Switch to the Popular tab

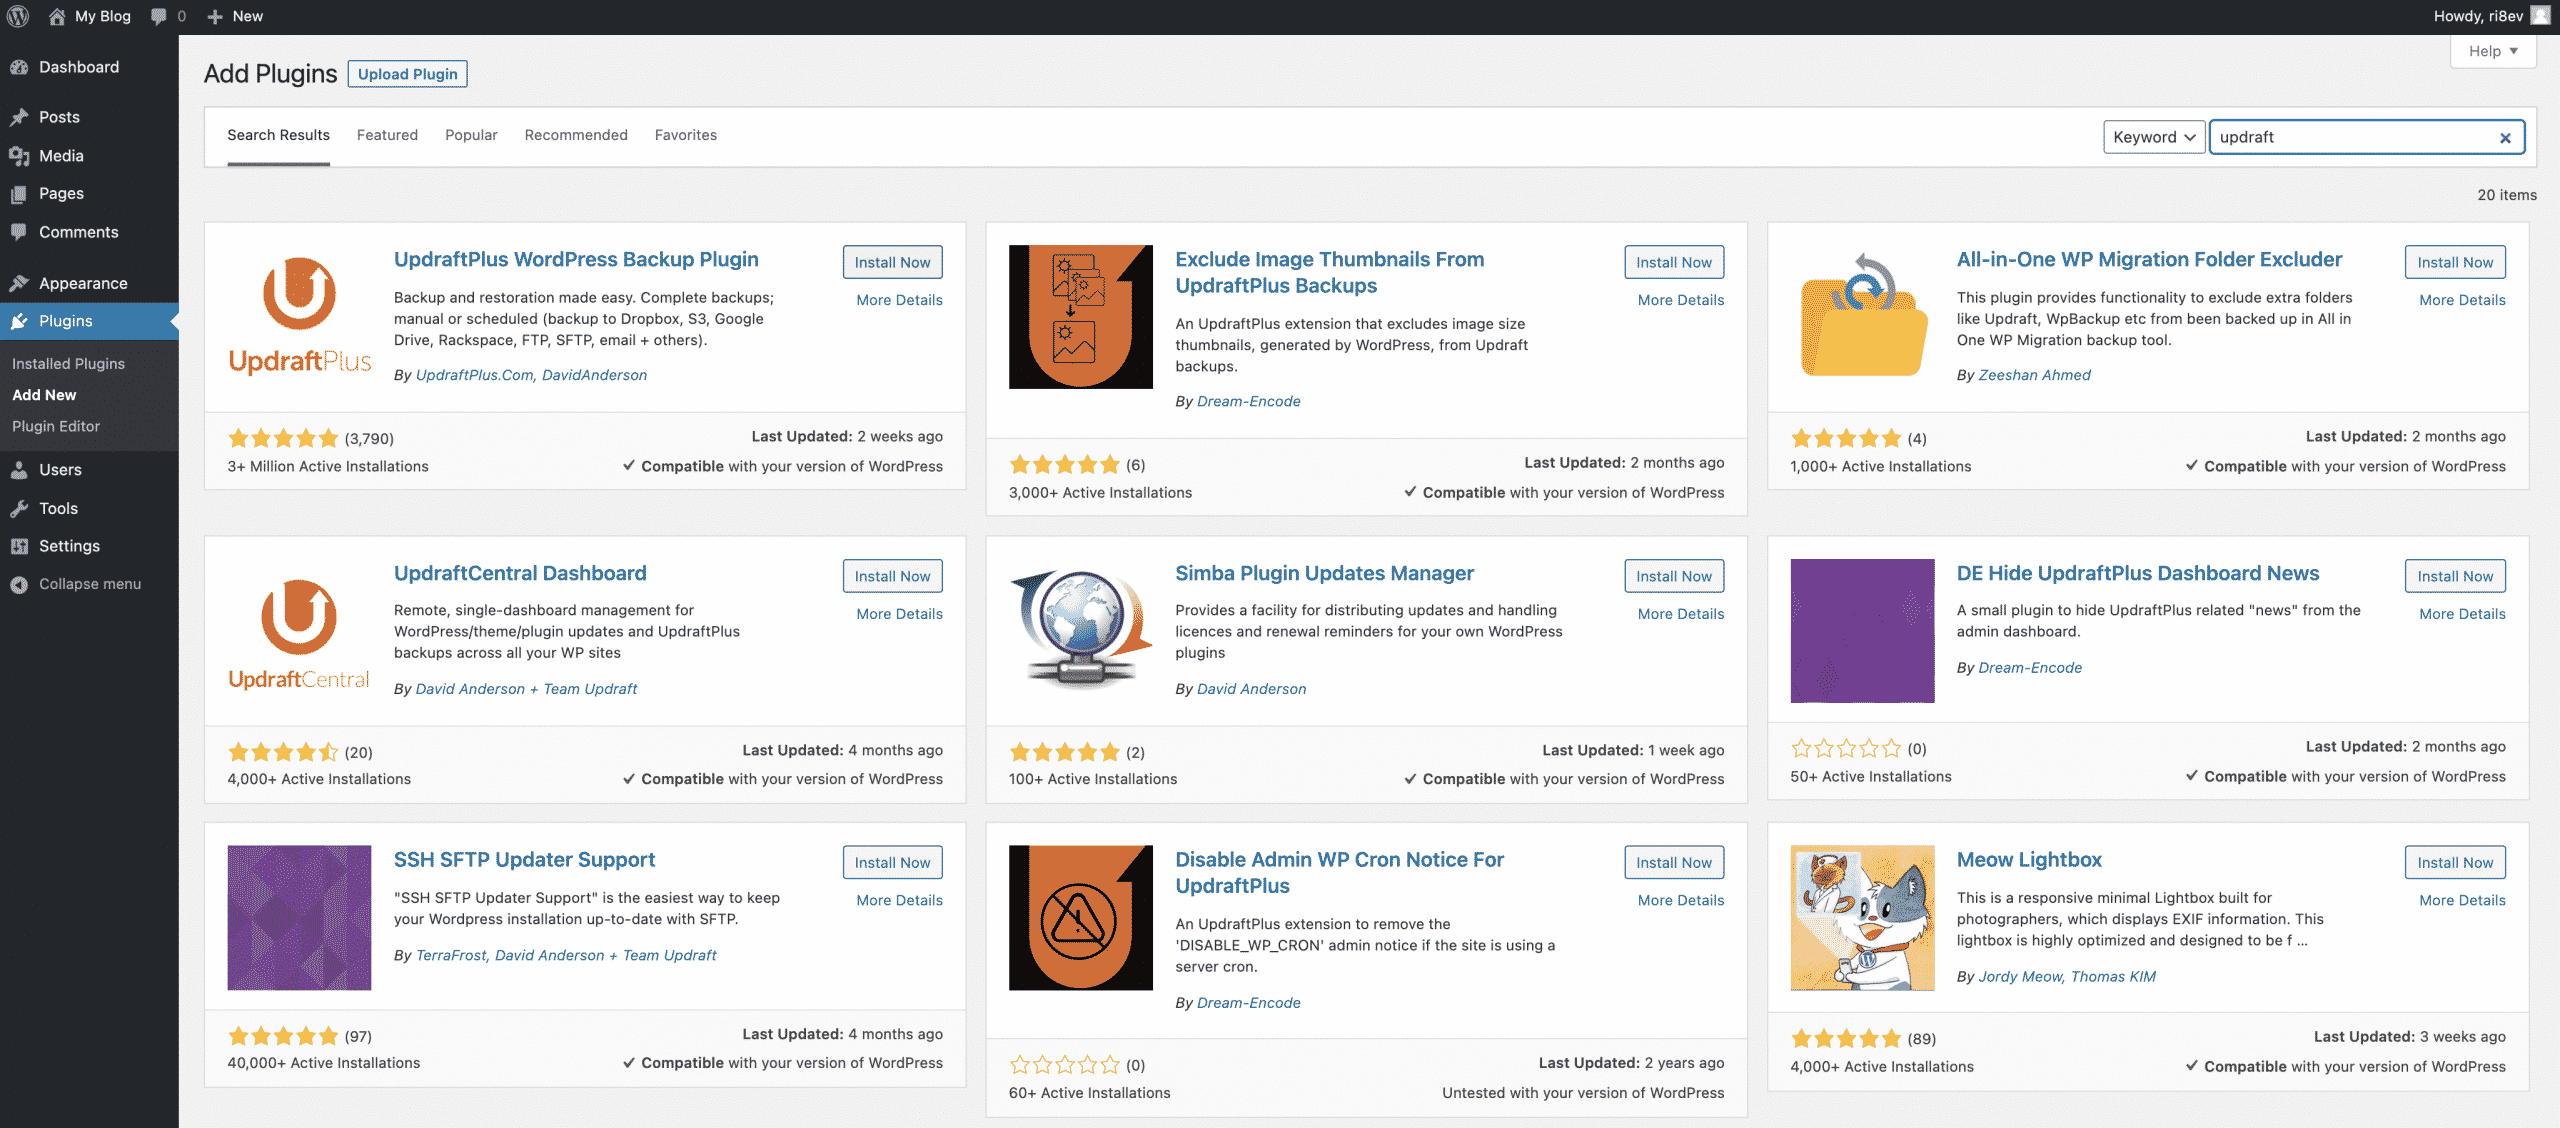pyautogui.click(x=471, y=135)
